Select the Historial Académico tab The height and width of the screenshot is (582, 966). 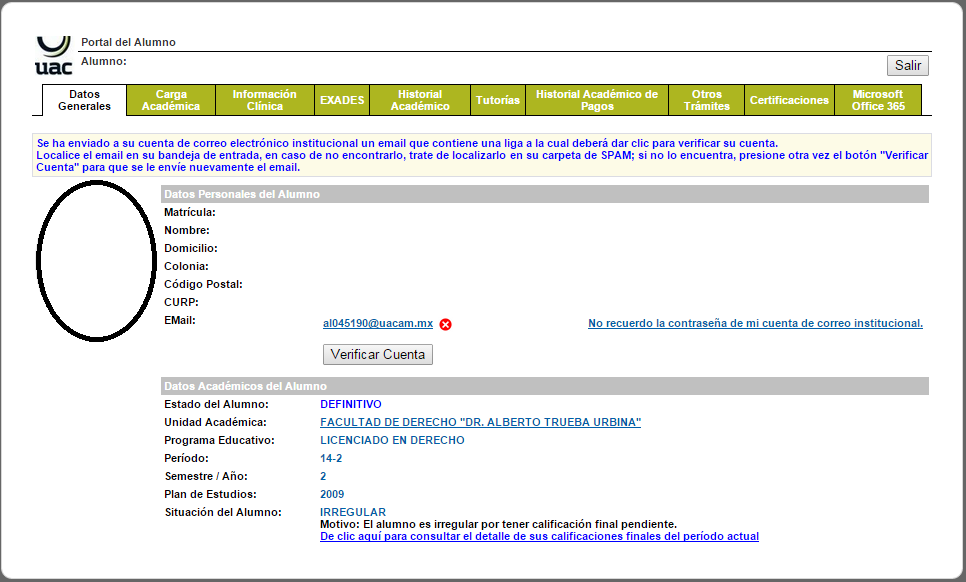(x=420, y=100)
